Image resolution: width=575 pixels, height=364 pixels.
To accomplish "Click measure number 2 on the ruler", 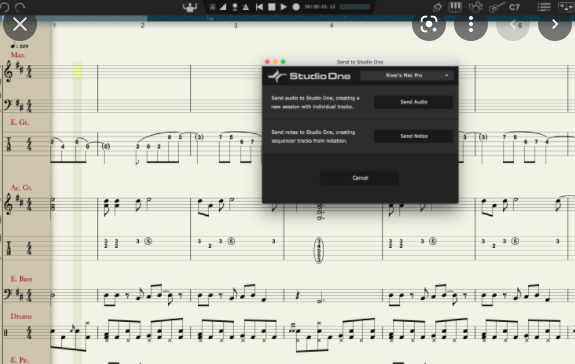I will [x=142, y=25].
